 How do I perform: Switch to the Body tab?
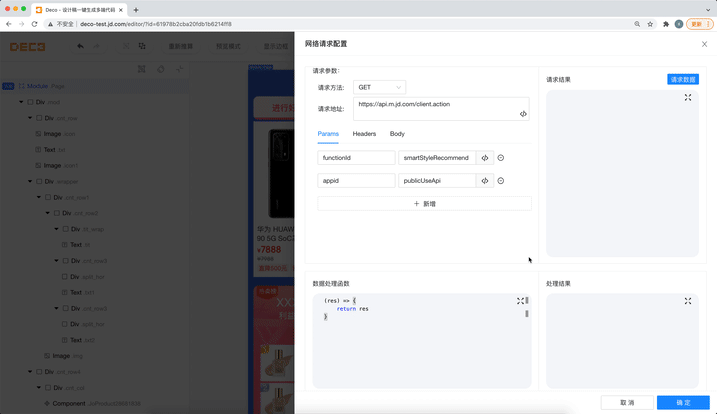pos(397,134)
